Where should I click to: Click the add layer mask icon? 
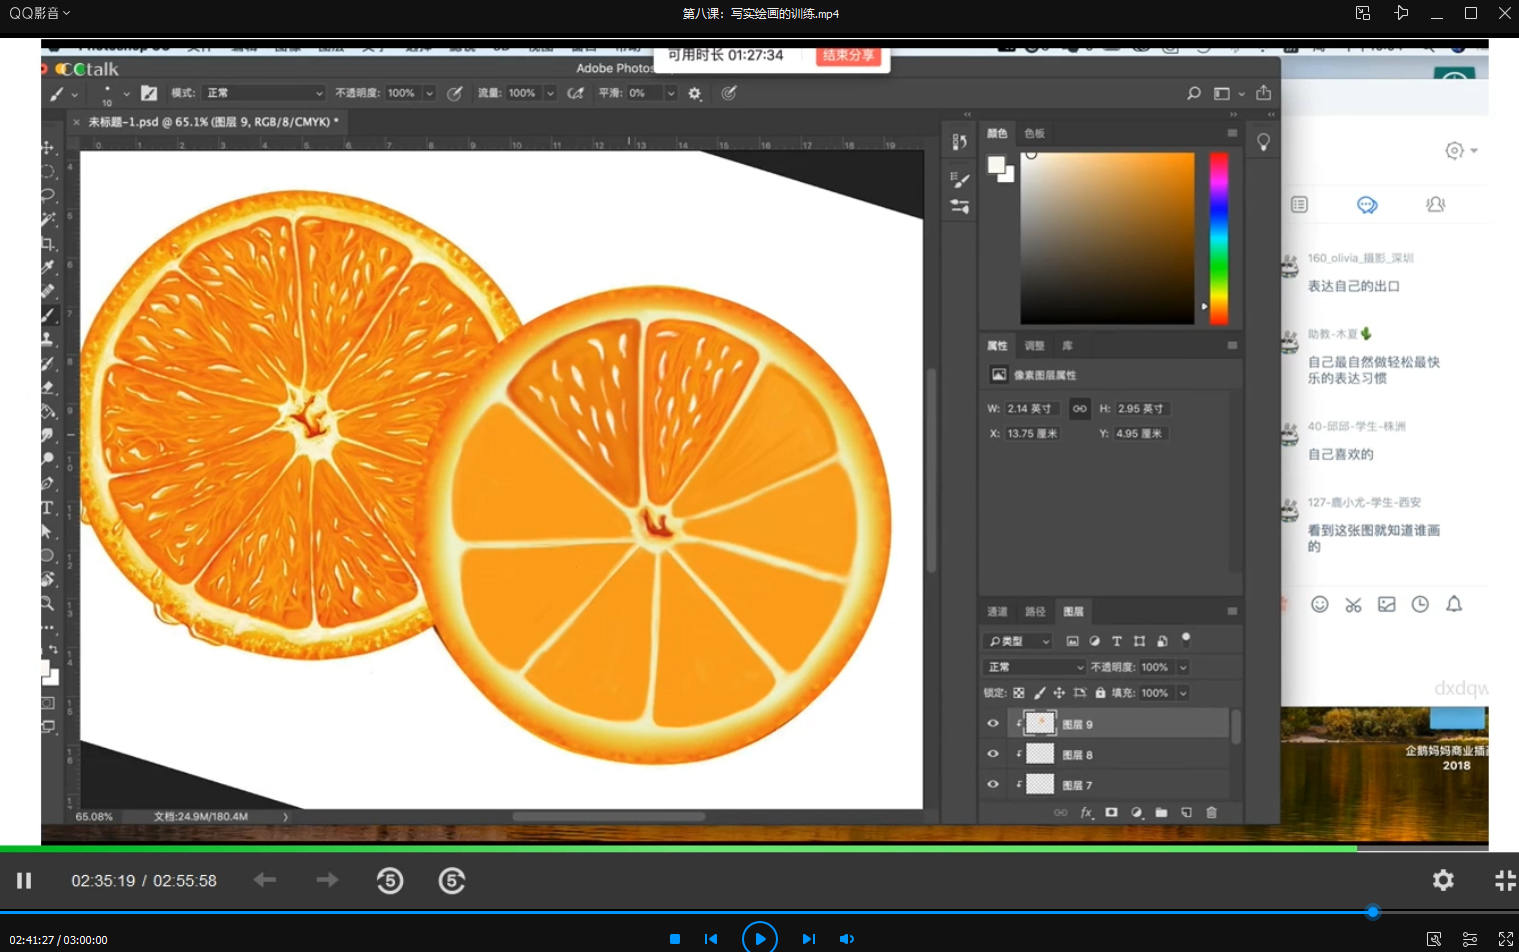(1111, 813)
